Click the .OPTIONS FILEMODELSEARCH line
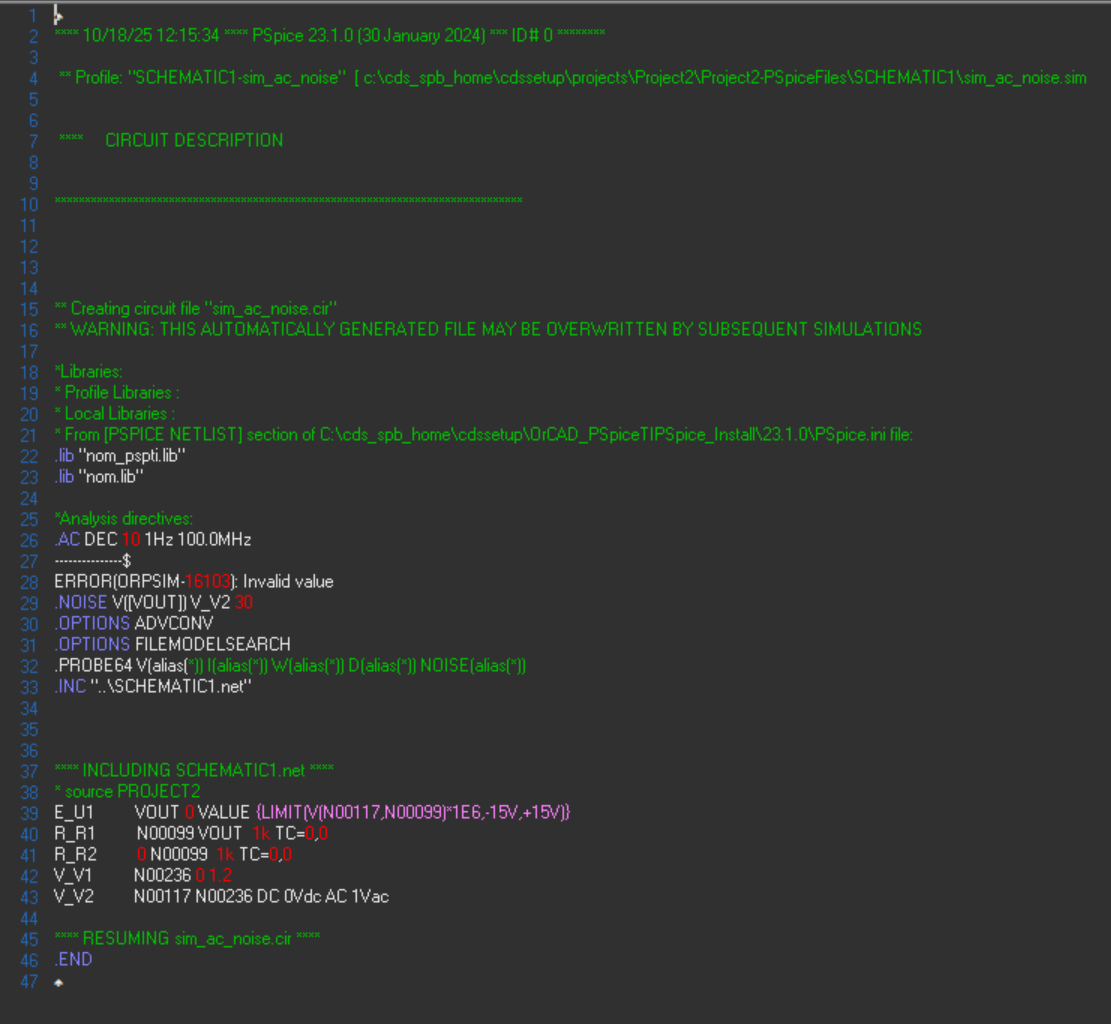This screenshot has width=1111, height=1024. coord(172,645)
